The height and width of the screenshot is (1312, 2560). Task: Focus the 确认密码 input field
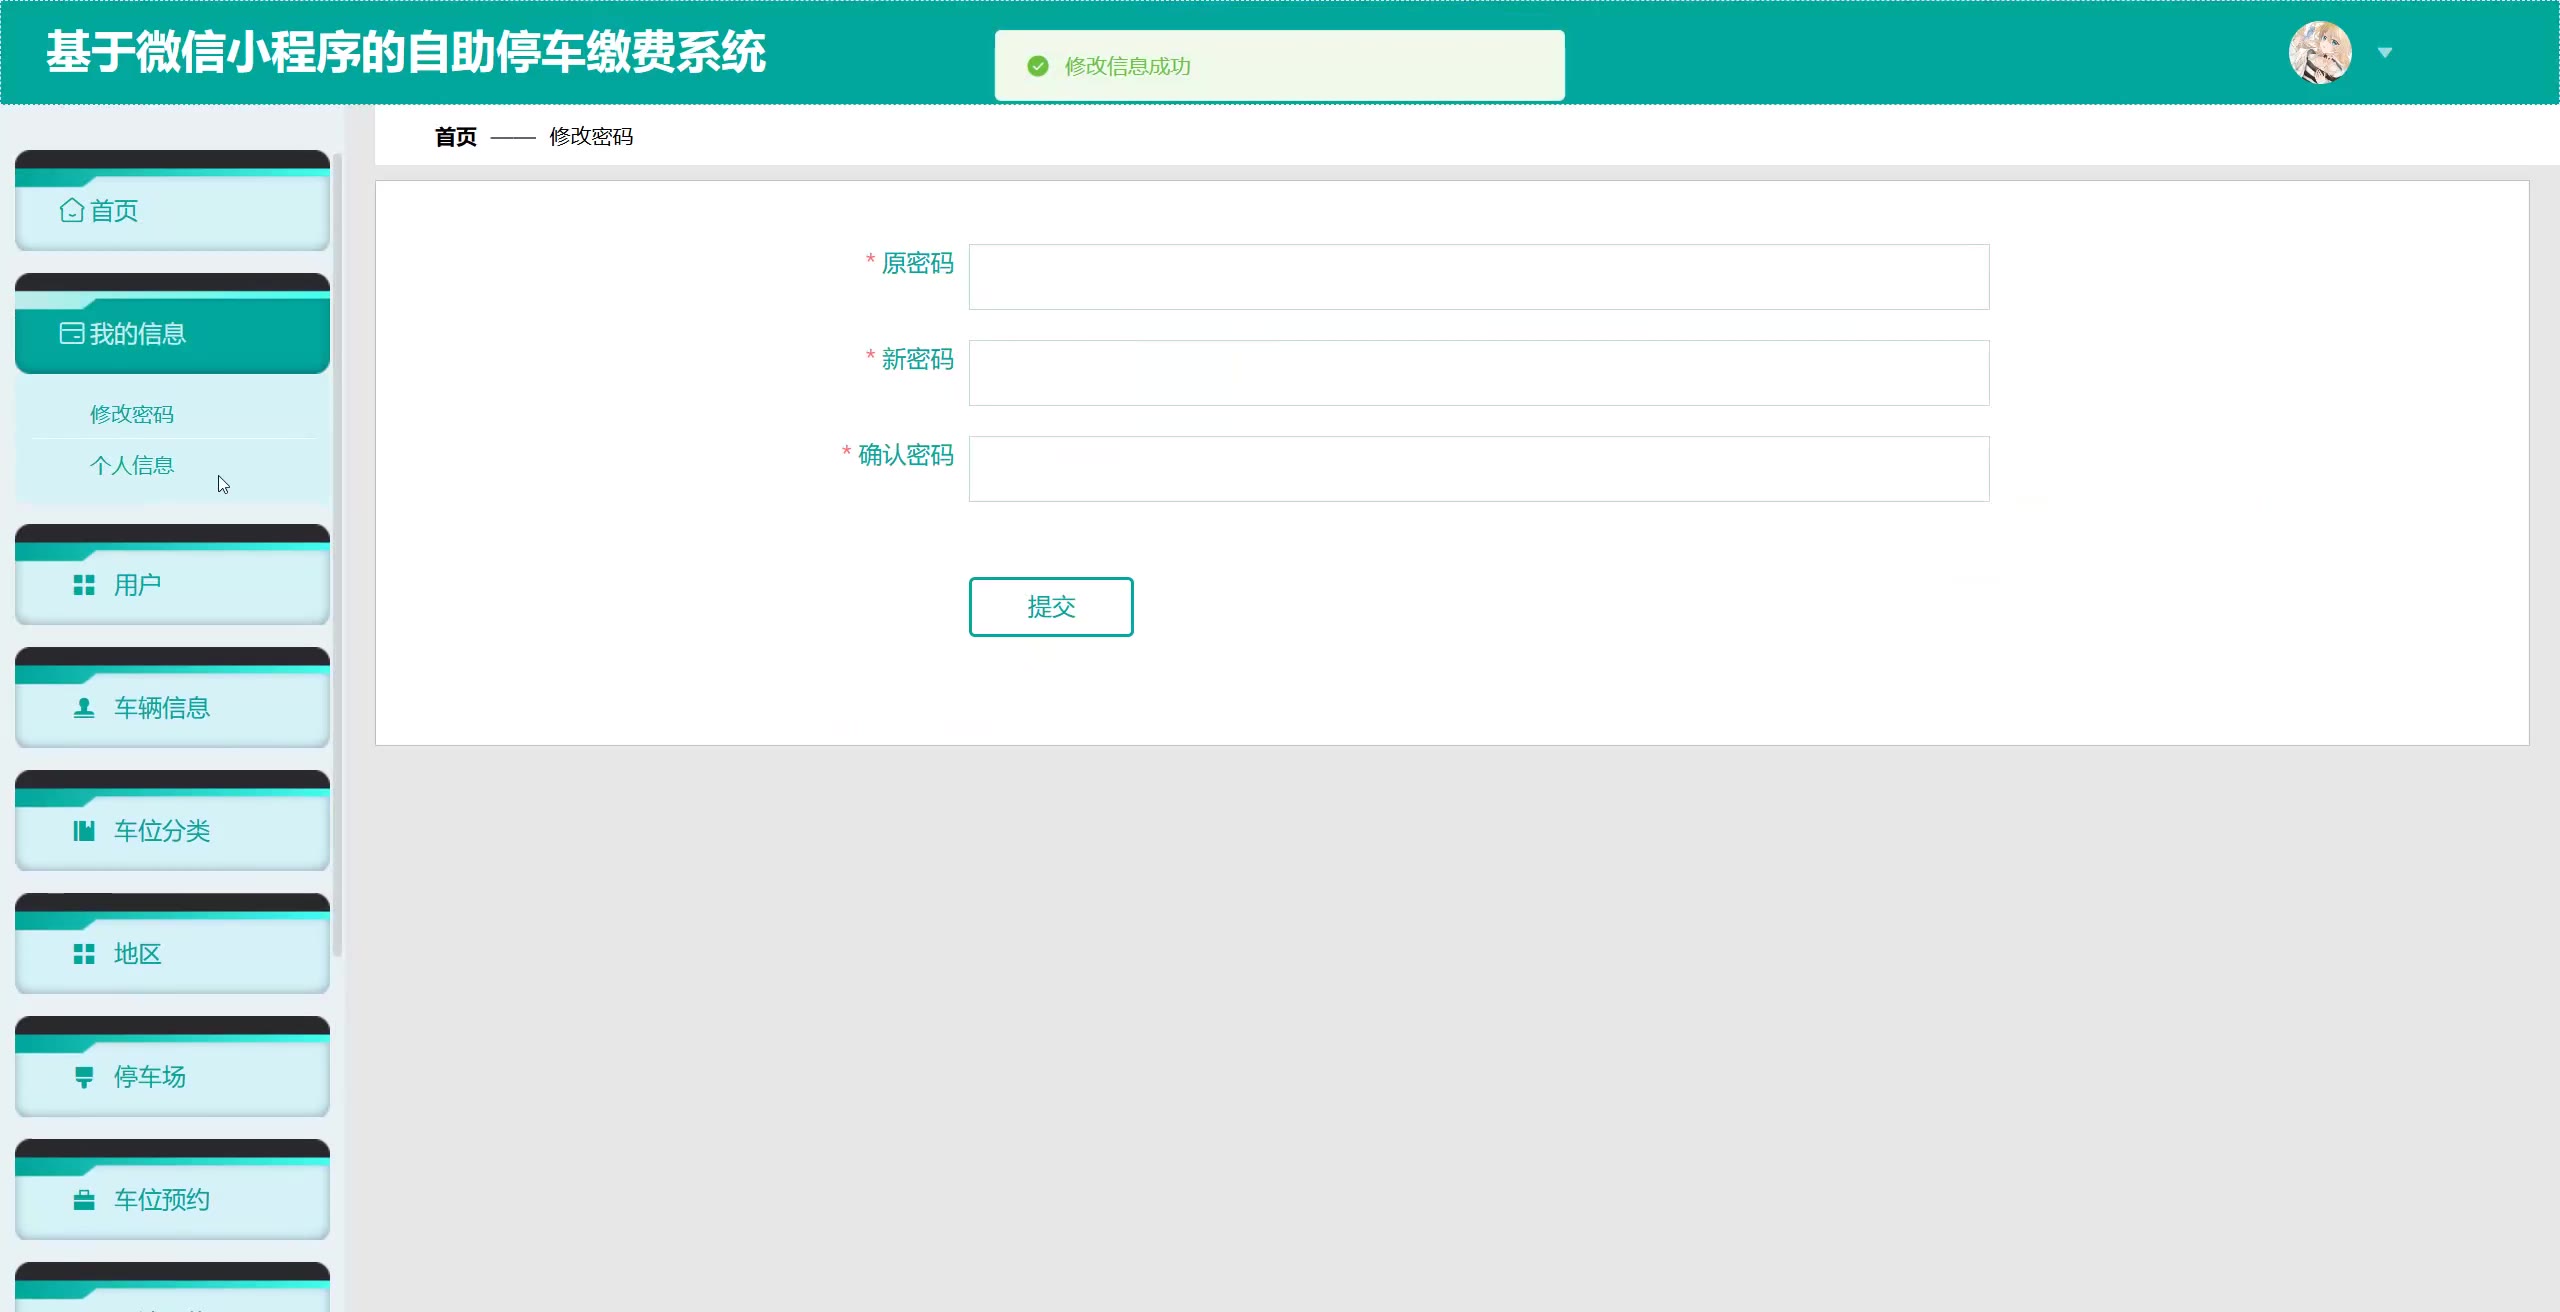(x=1478, y=469)
